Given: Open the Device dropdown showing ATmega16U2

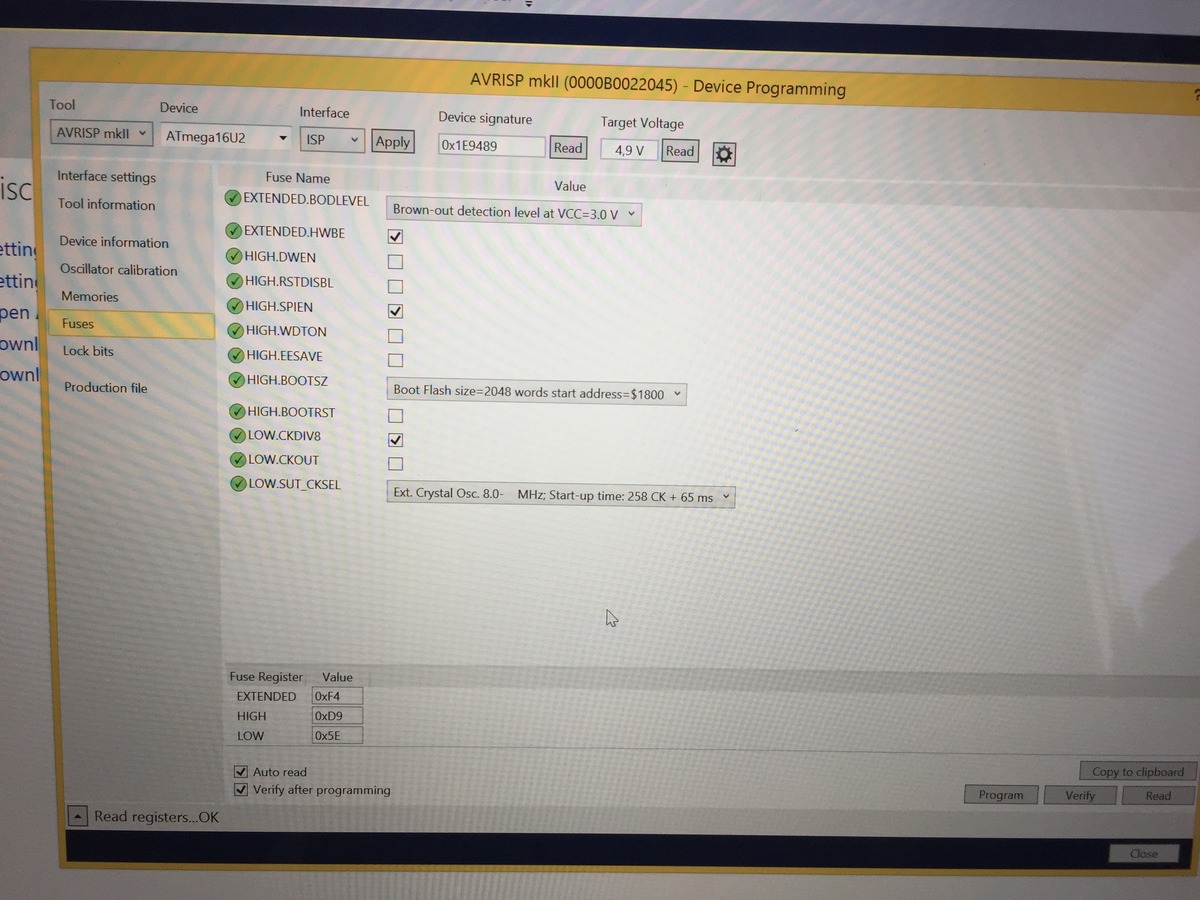Looking at the screenshot, I should 226,137.
